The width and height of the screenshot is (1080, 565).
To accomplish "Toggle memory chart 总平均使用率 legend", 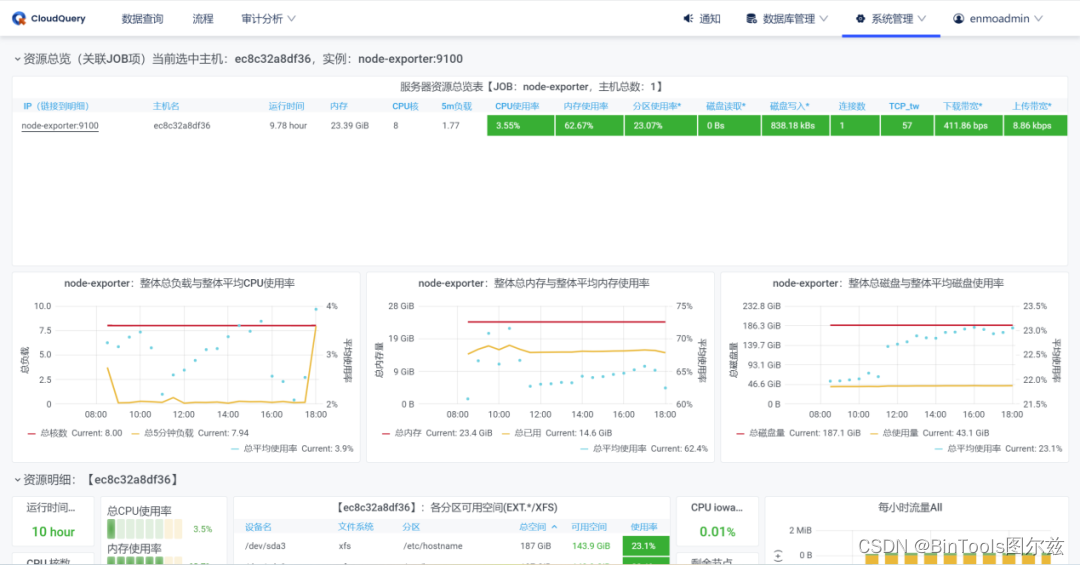I will click(619, 449).
